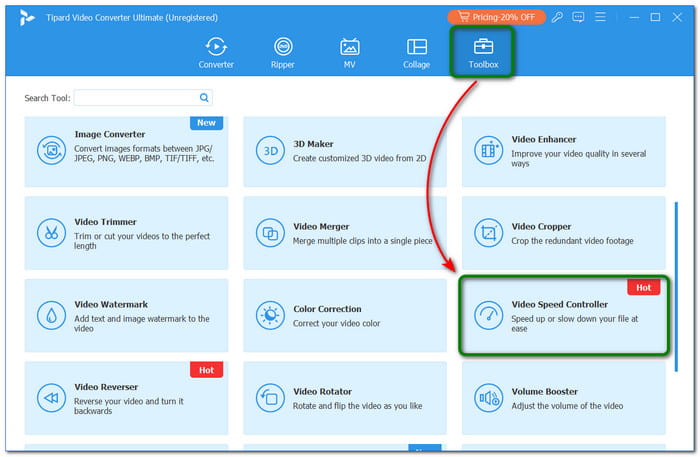Click the Hot badge on Video Reverser

pos(206,370)
